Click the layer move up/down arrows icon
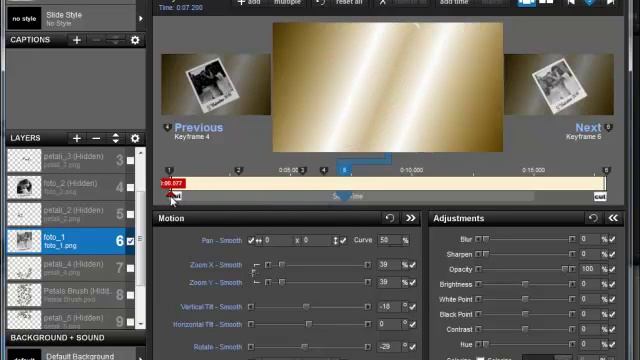640x360 pixels. (x=116, y=138)
